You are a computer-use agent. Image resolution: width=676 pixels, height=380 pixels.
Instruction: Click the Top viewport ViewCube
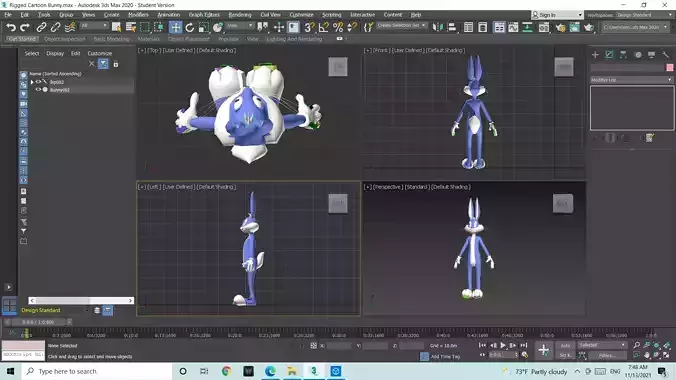(x=338, y=67)
